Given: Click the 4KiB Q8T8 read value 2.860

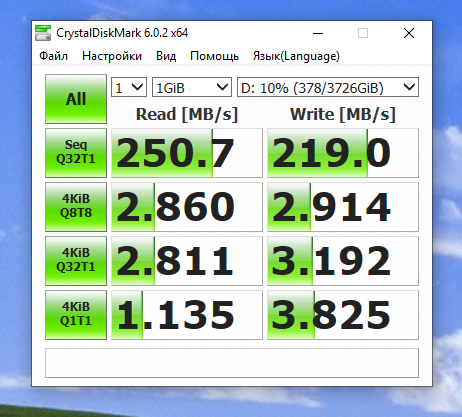Looking at the screenshot, I should pos(187,207).
